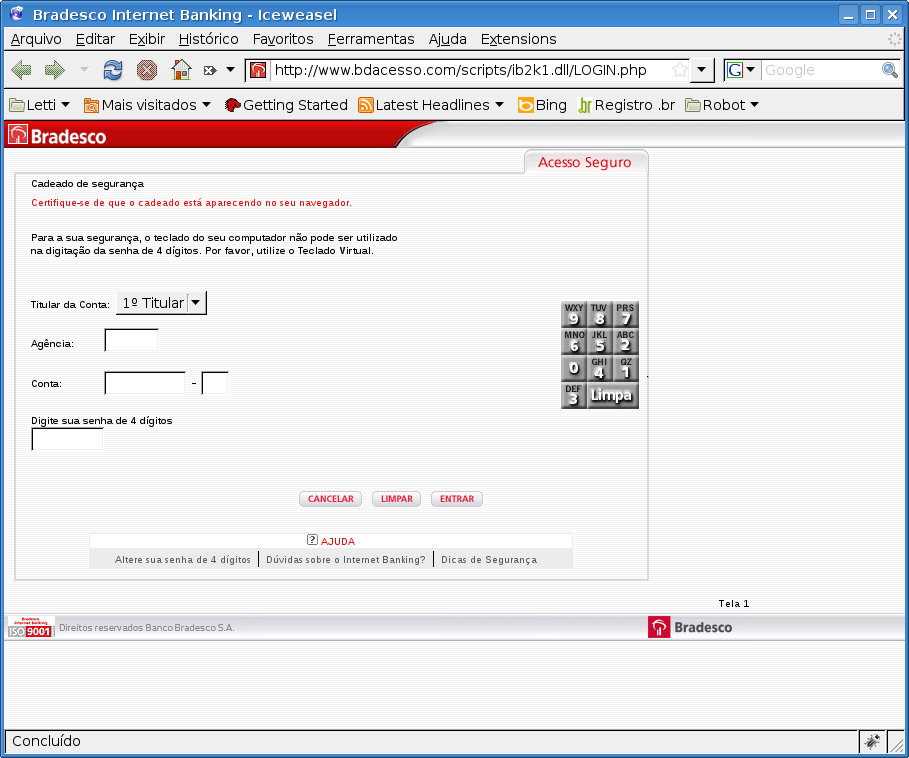Screen dimensions: 909x758
Task: Click the browser Back arrow
Action: [x=21, y=70]
